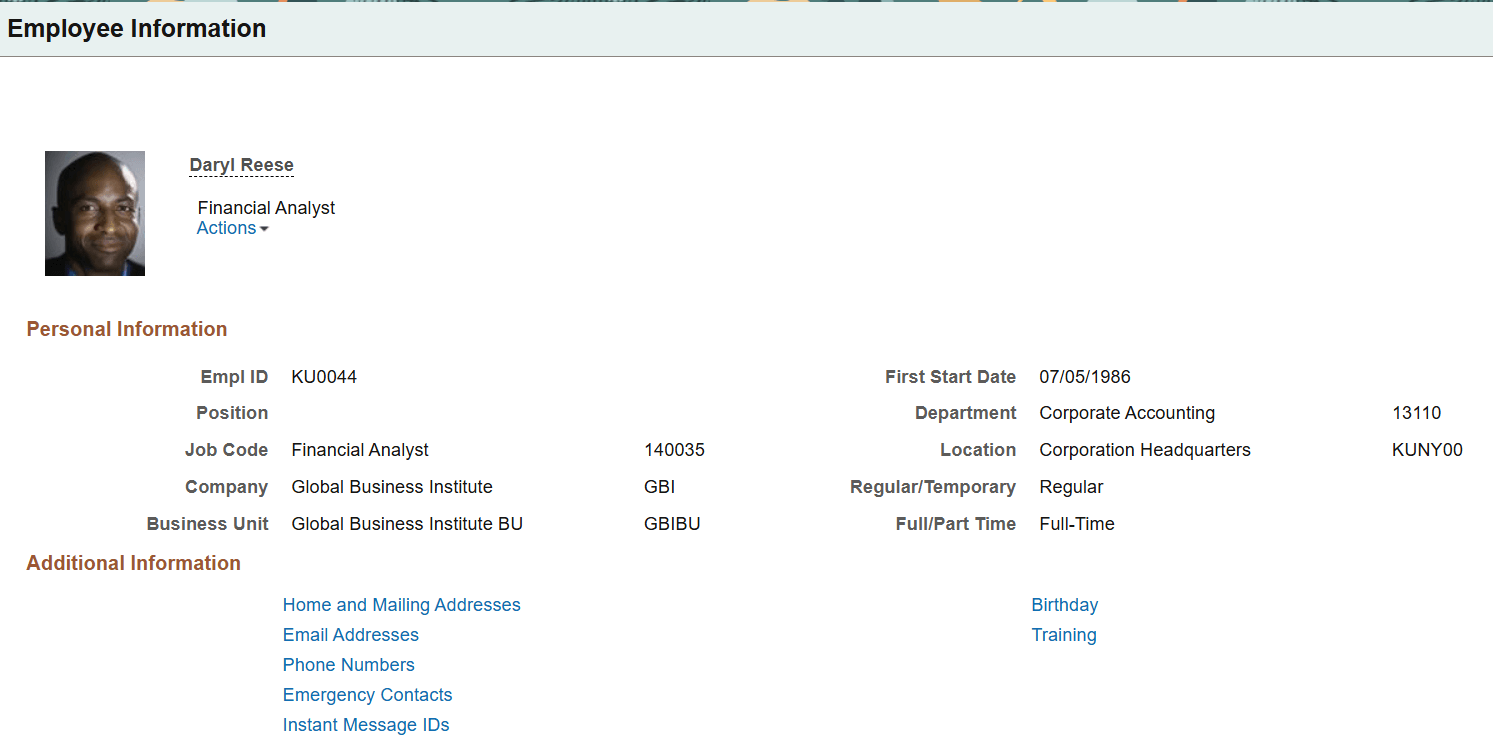The image size is (1493, 743).
Task: Click the Personal Information section heading
Action: (x=127, y=329)
